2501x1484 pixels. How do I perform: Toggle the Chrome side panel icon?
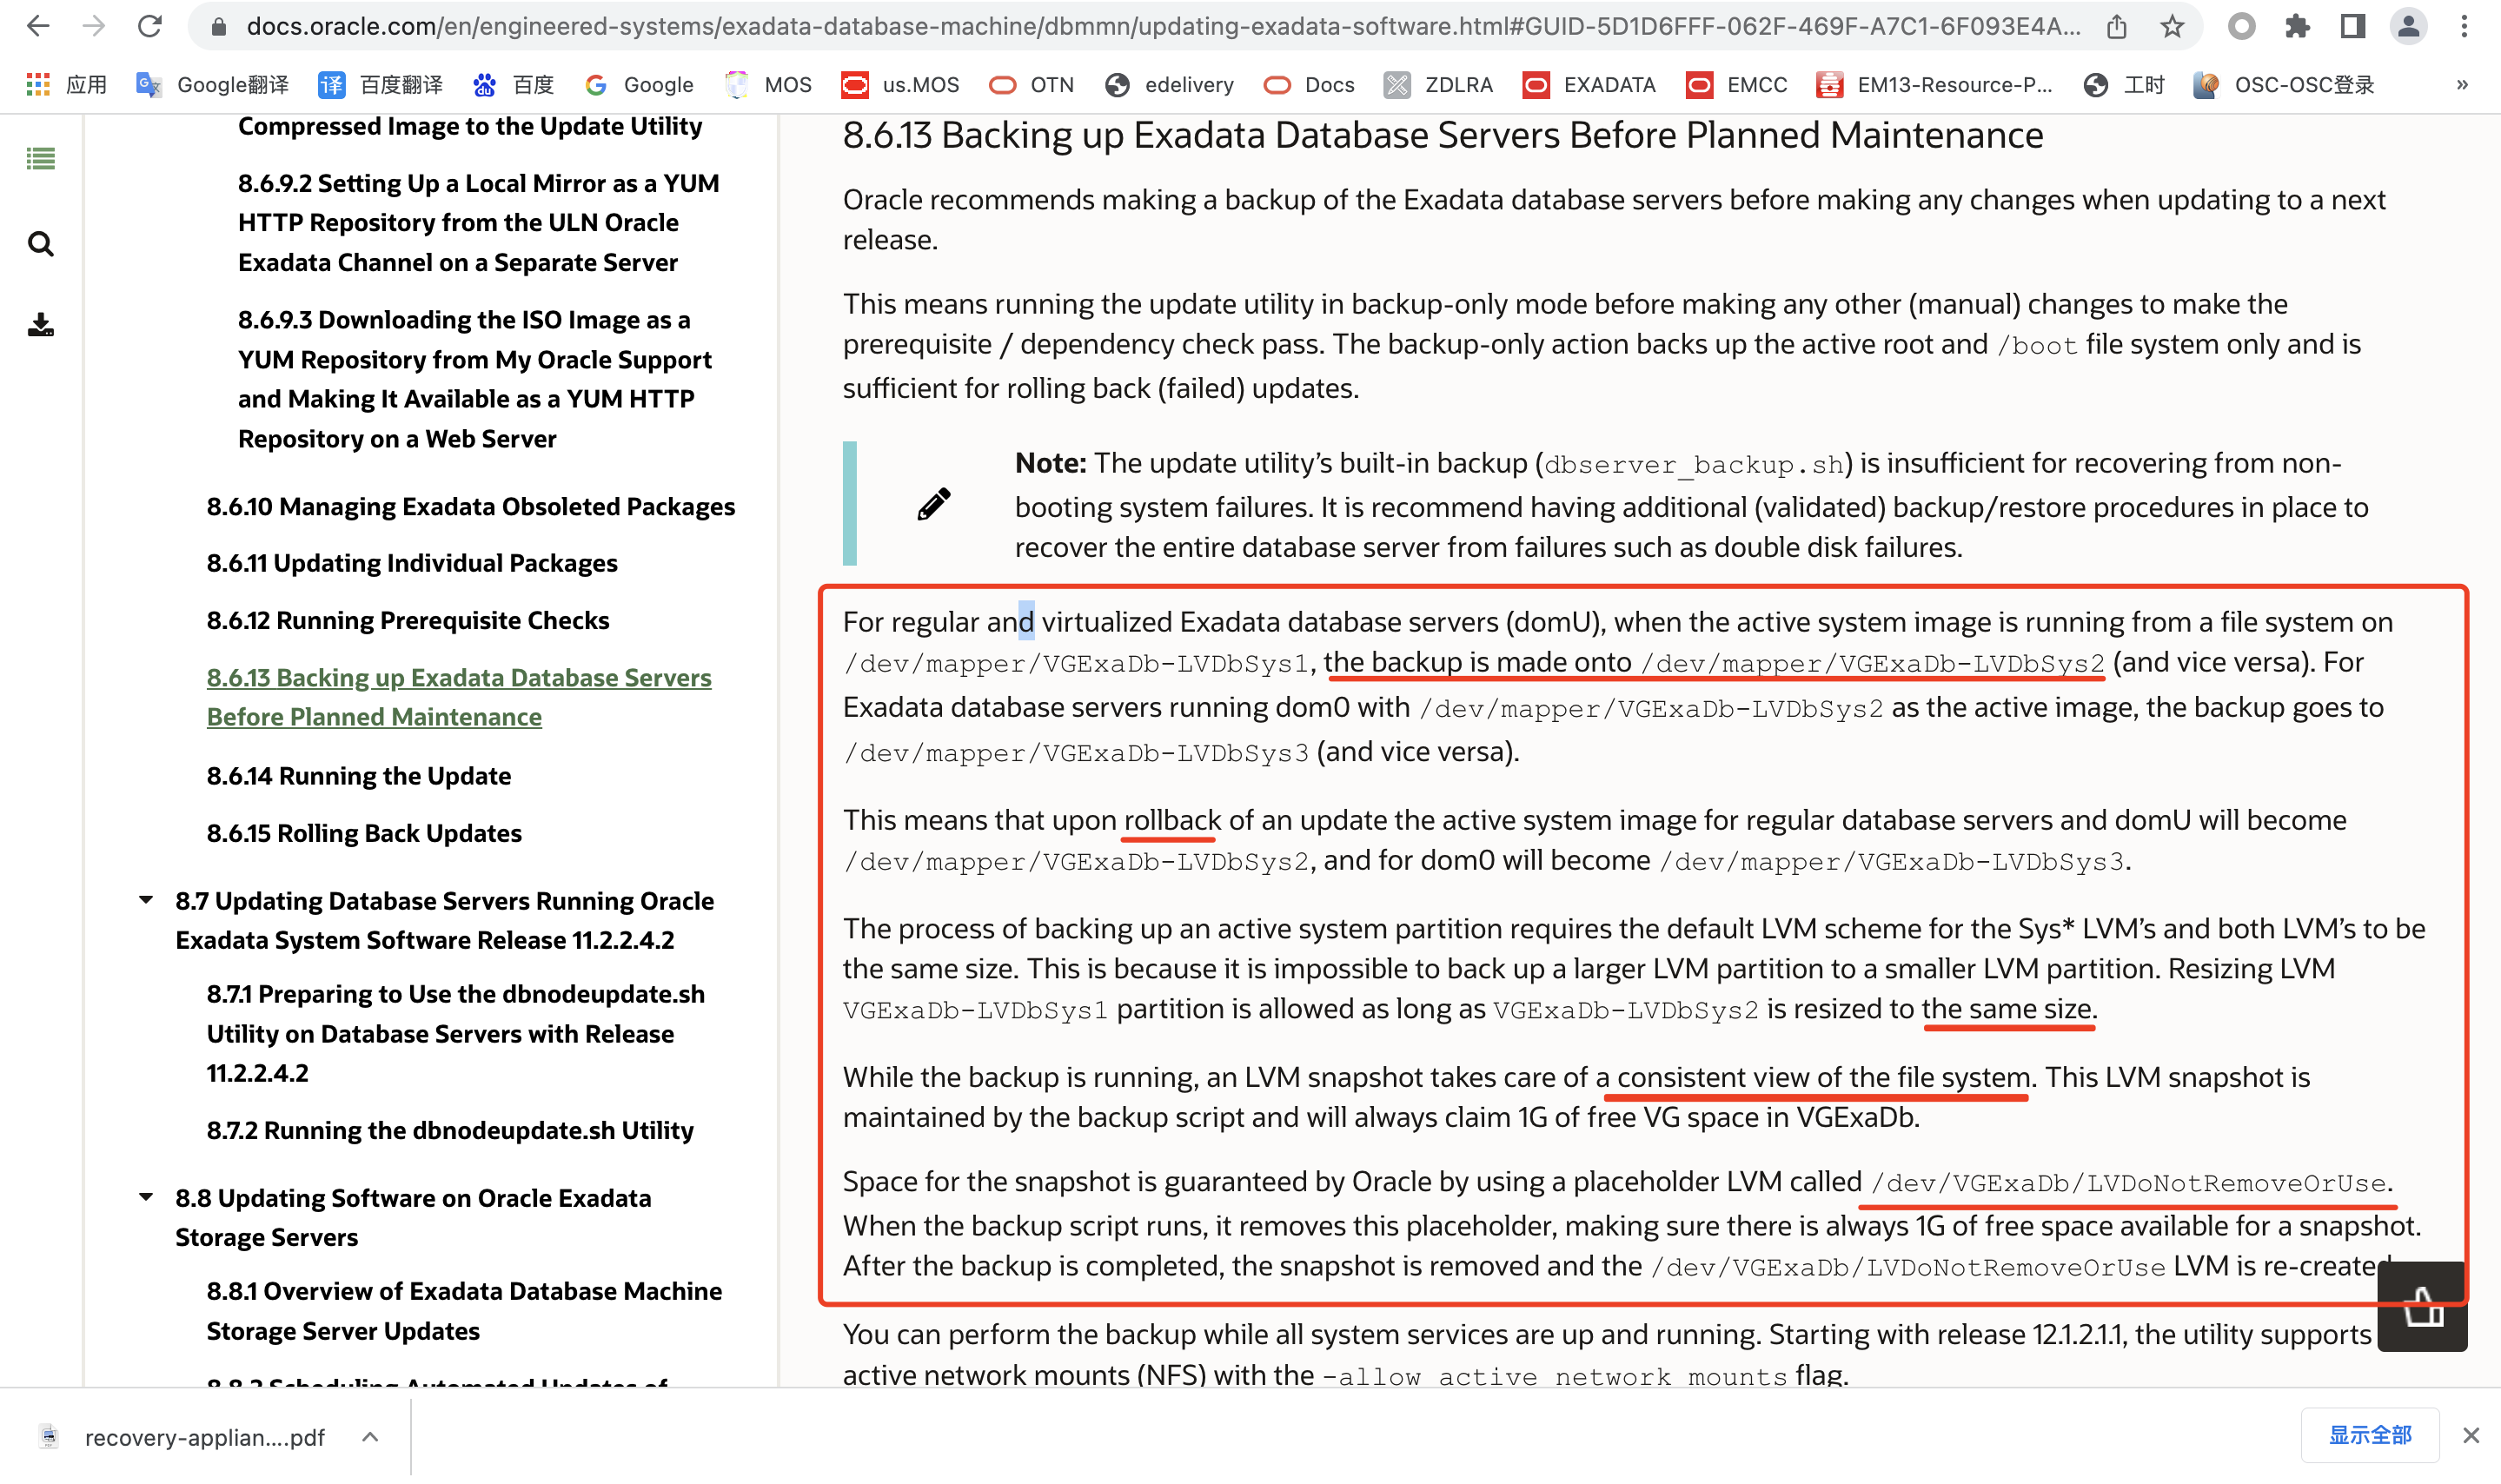pos(2352,26)
